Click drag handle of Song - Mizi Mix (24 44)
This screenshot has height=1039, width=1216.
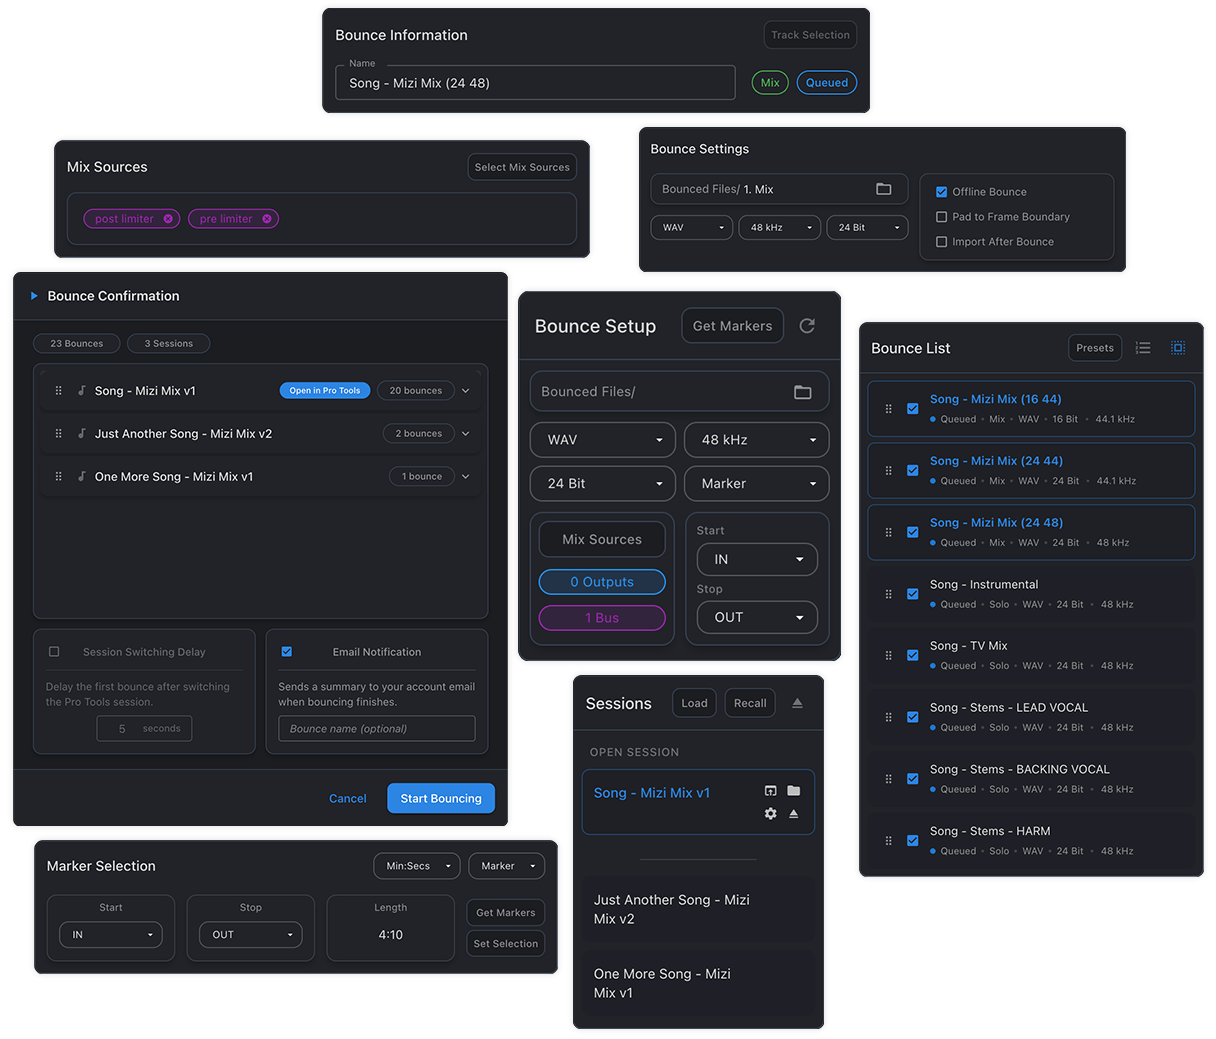888,471
